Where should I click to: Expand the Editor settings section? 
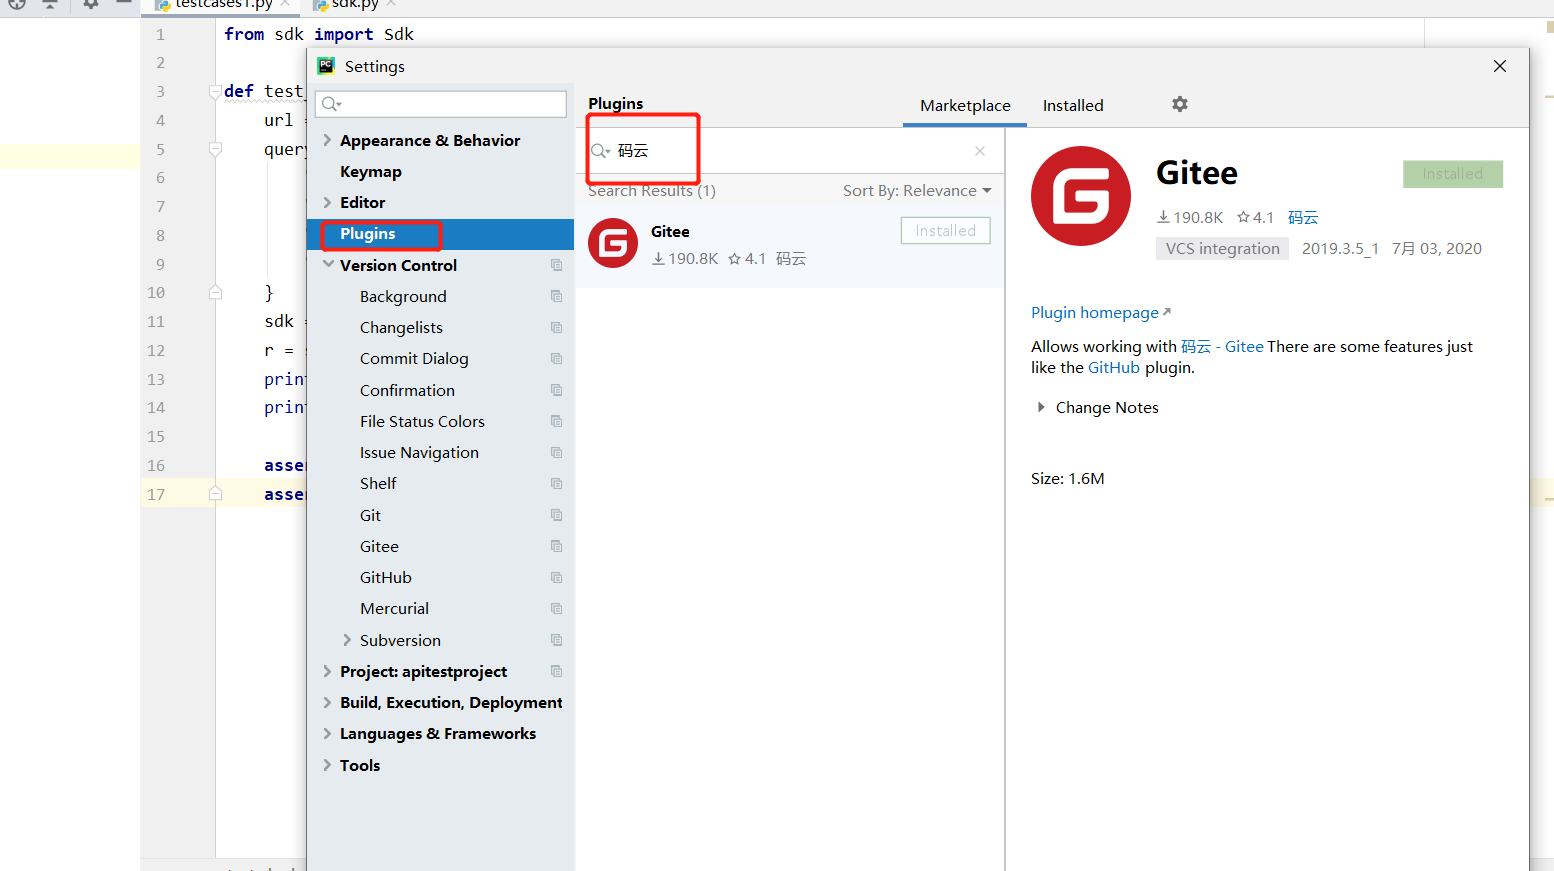click(327, 202)
